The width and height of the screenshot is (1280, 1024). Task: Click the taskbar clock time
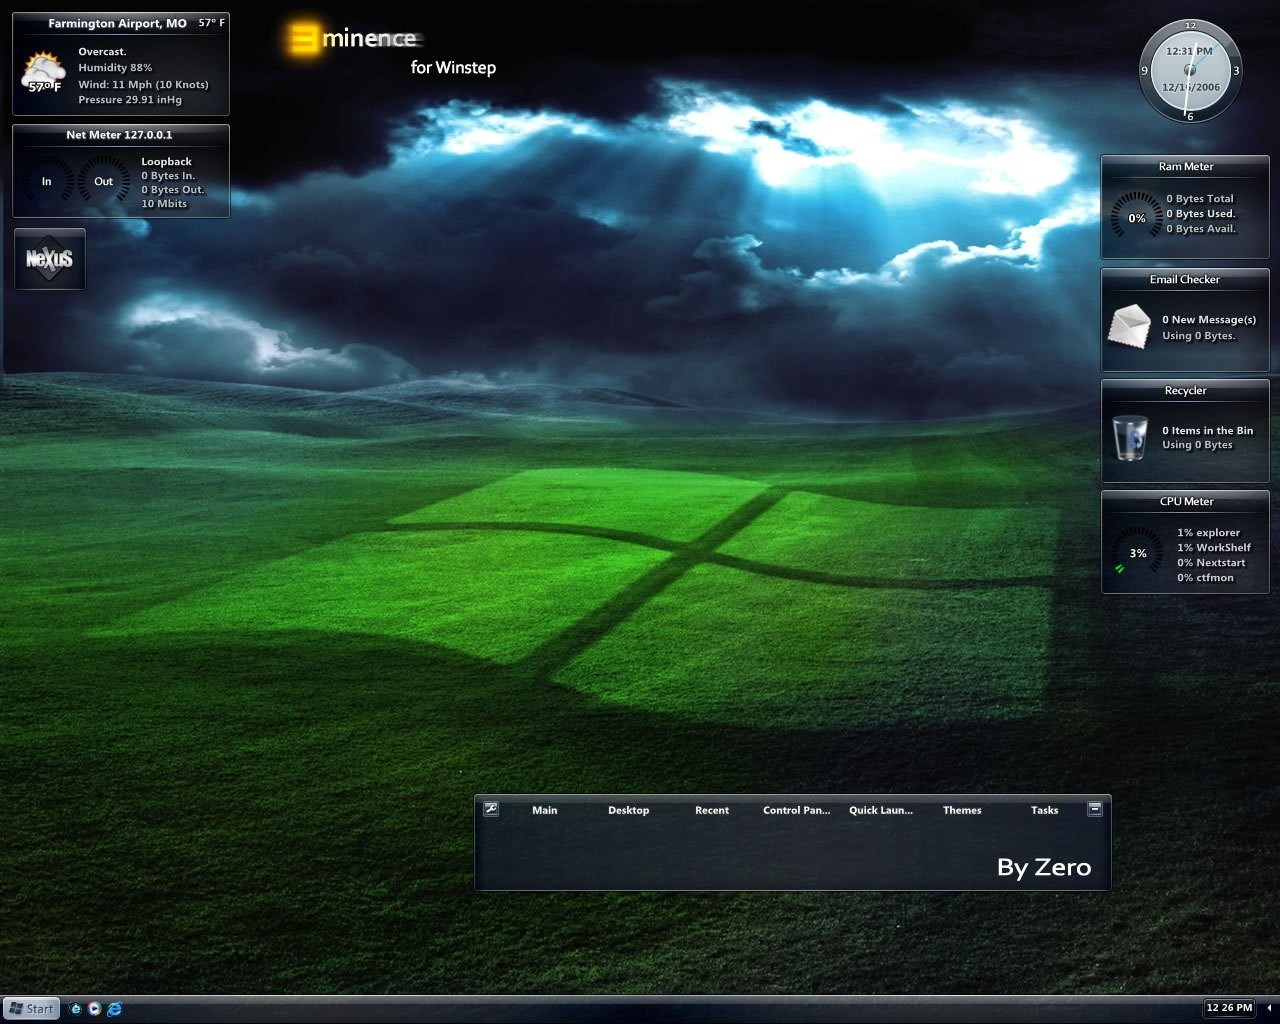point(1229,1008)
